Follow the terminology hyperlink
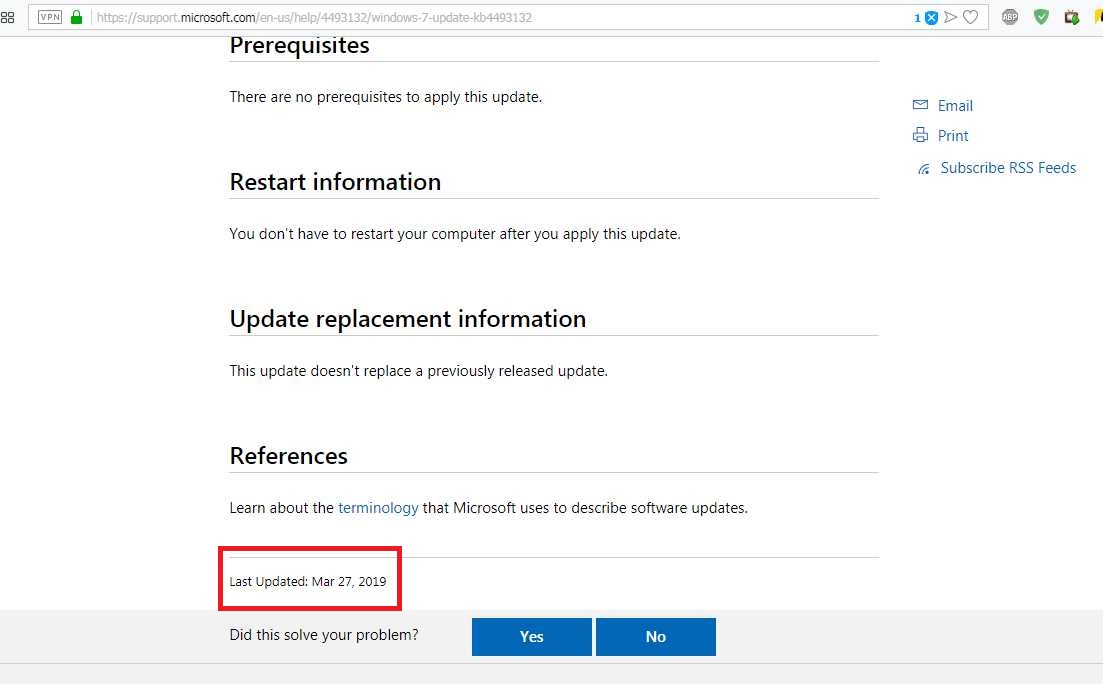Image resolution: width=1103 pixels, height=684 pixels. click(x=378, y=508)
